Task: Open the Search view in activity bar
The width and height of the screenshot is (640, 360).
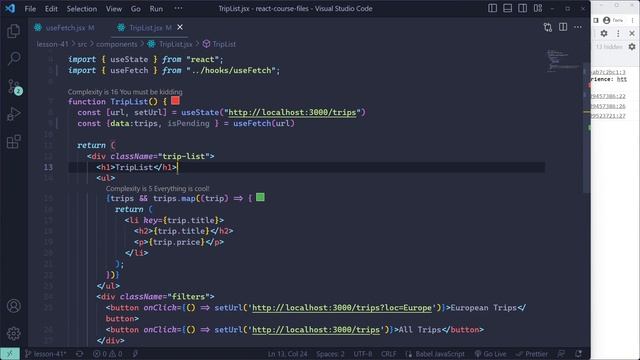Action: tap(13, 58)
